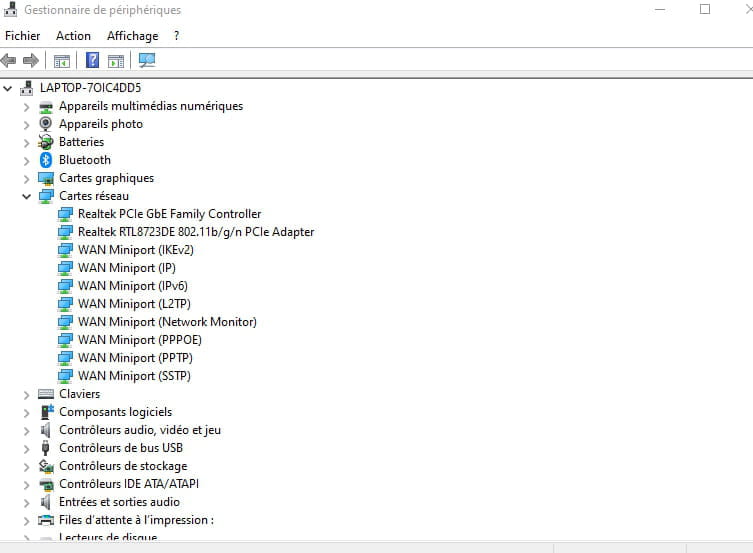
Task: Click the Cartes réseau network icon
Action: [46, 196]
